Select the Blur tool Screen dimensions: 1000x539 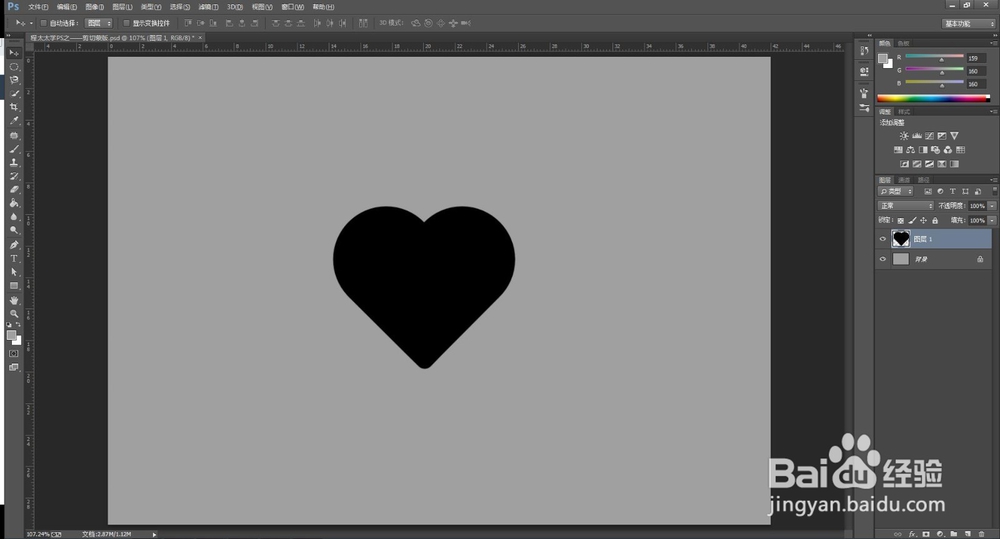click(14, 216)
